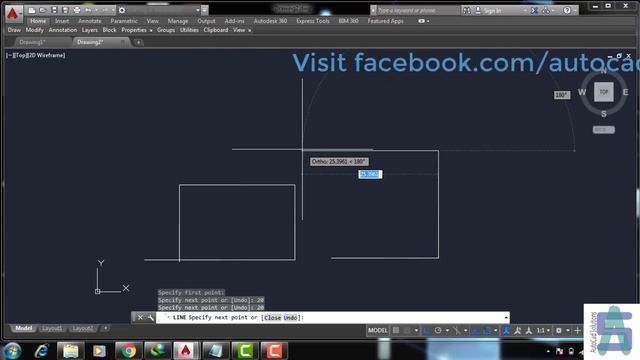Viewport: 640px width, 360px height.
Task: Open the Layers panel button
Action: pos(89,30)
